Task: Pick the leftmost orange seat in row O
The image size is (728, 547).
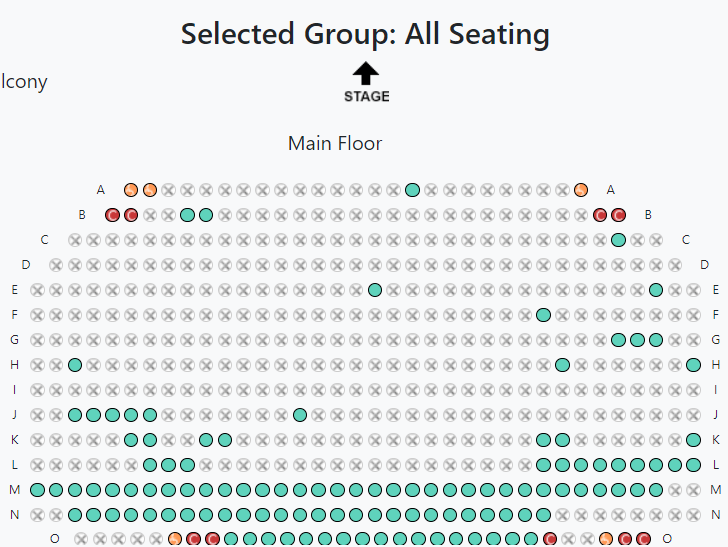Action: tap(175, 539)
